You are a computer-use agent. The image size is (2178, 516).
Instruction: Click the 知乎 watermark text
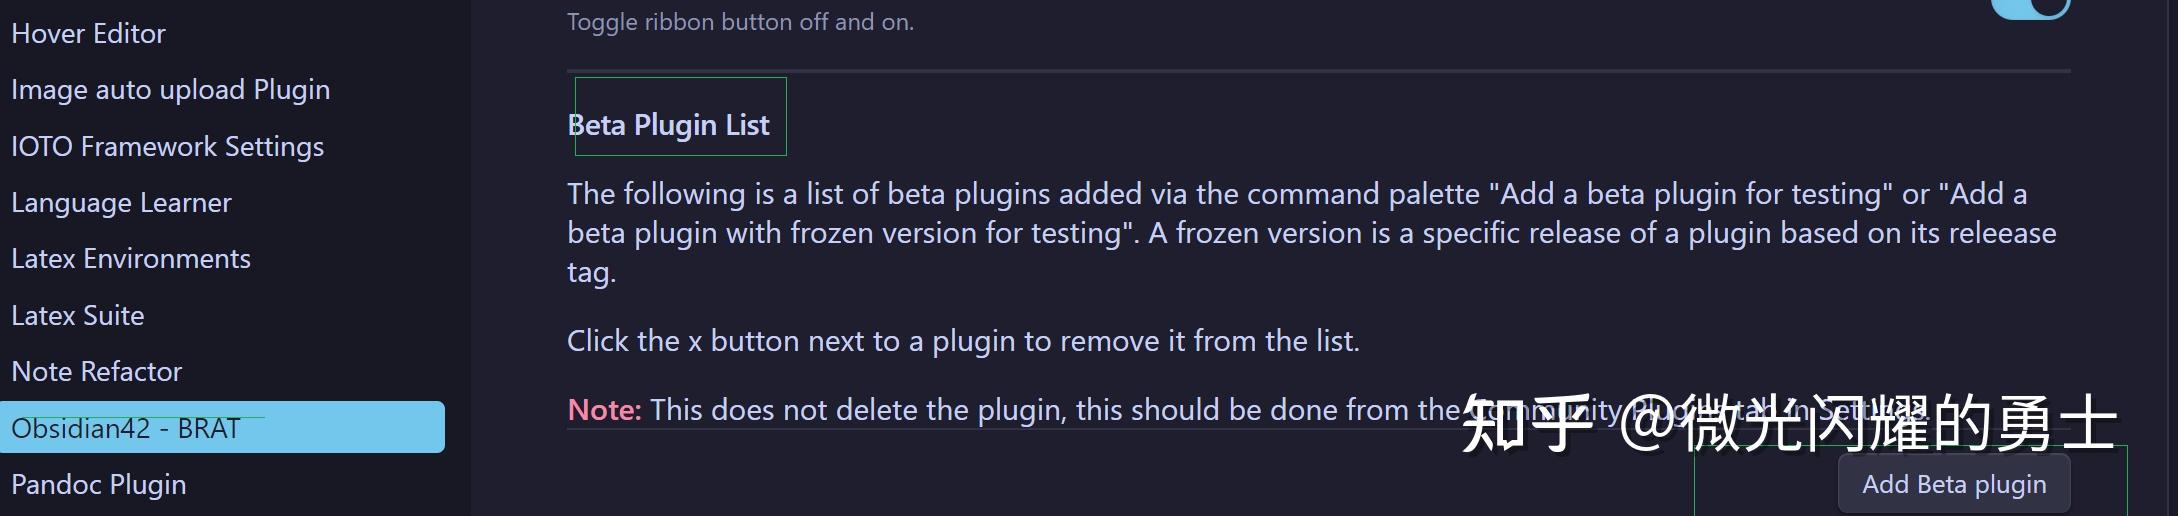click(1525, 424)
